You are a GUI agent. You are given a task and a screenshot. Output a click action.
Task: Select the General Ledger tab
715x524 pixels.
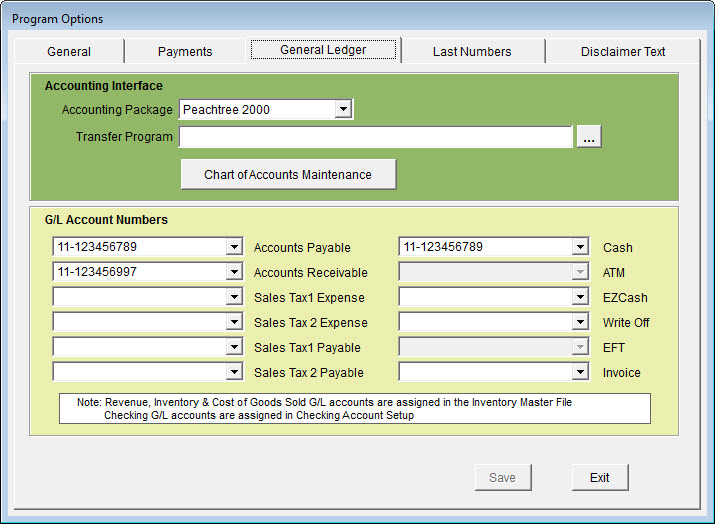[x=323, y=50]
